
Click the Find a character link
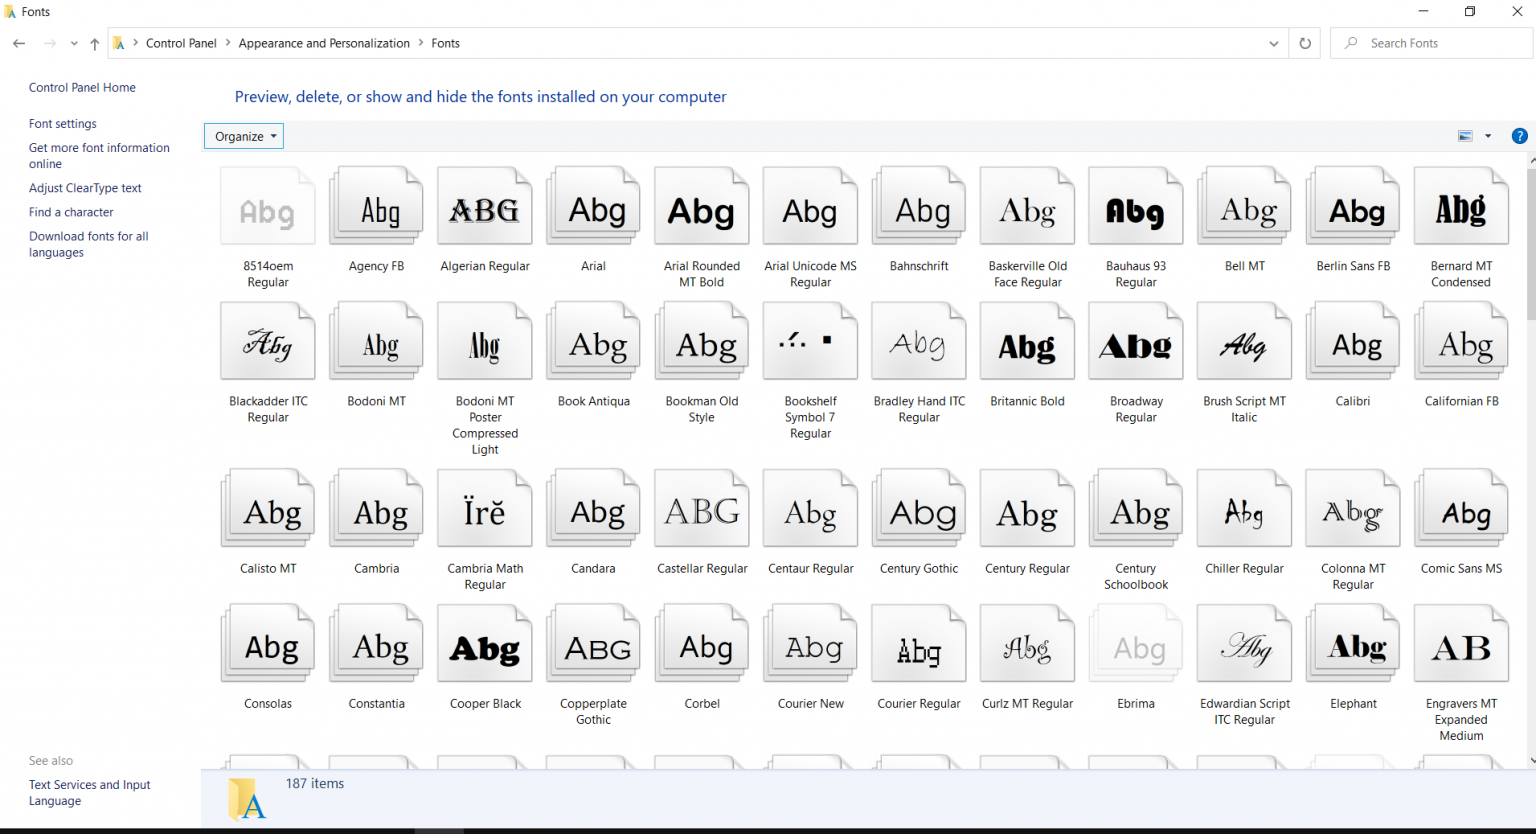(x=71, y=212)
